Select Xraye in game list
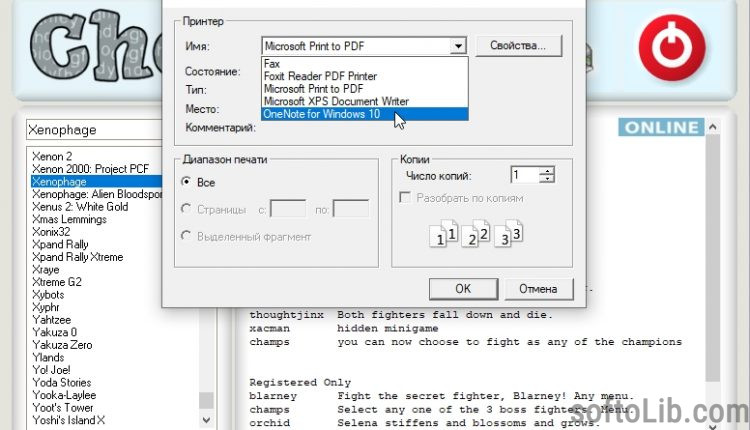Screen dimensions: 750x430 45,269
